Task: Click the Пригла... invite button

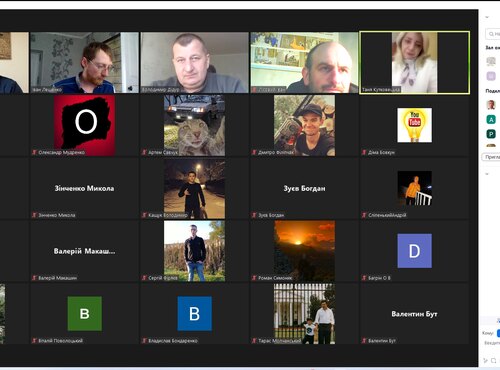Action: tap(491, 157)
